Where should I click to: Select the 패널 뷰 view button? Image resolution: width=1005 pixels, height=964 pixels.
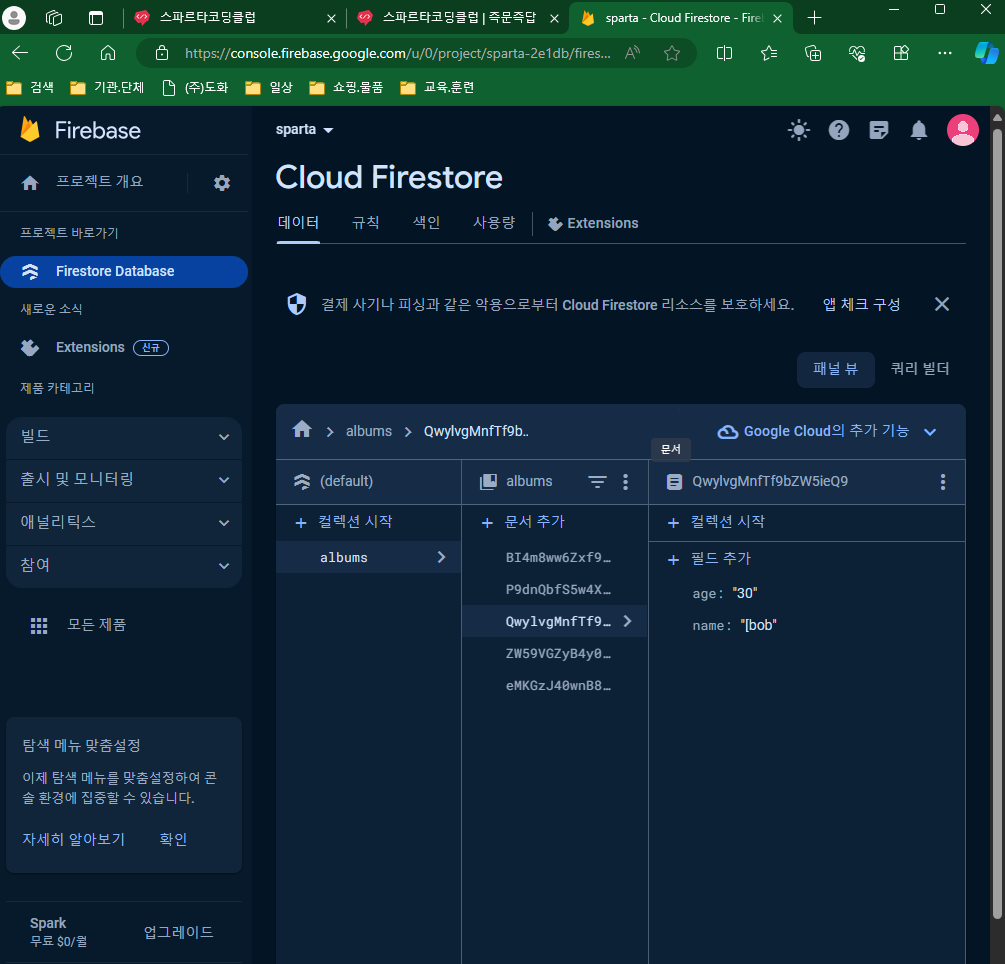tap(835, 369)
